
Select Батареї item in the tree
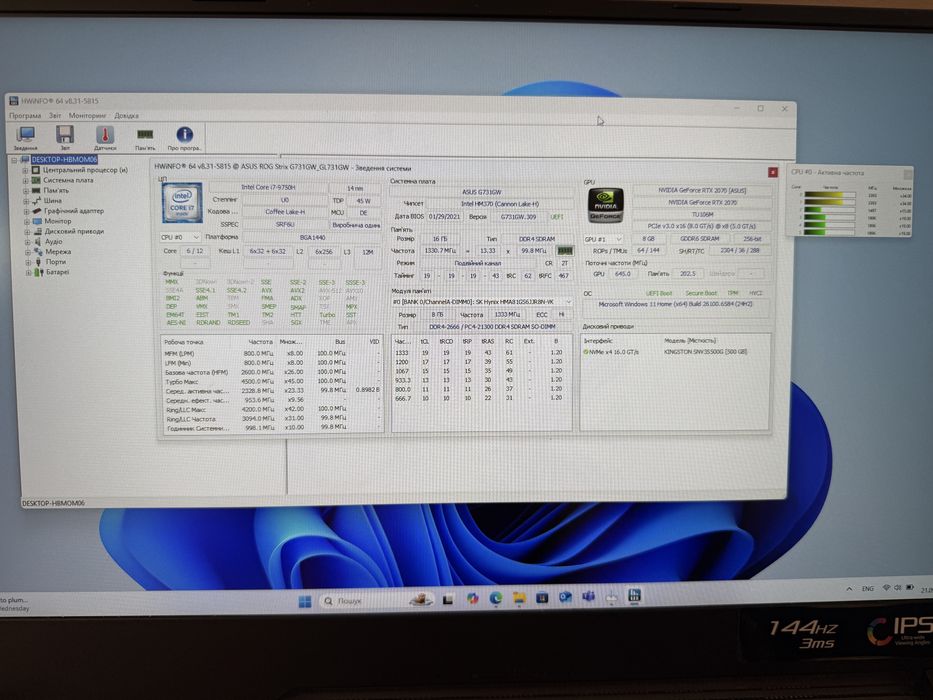[57, 272]
